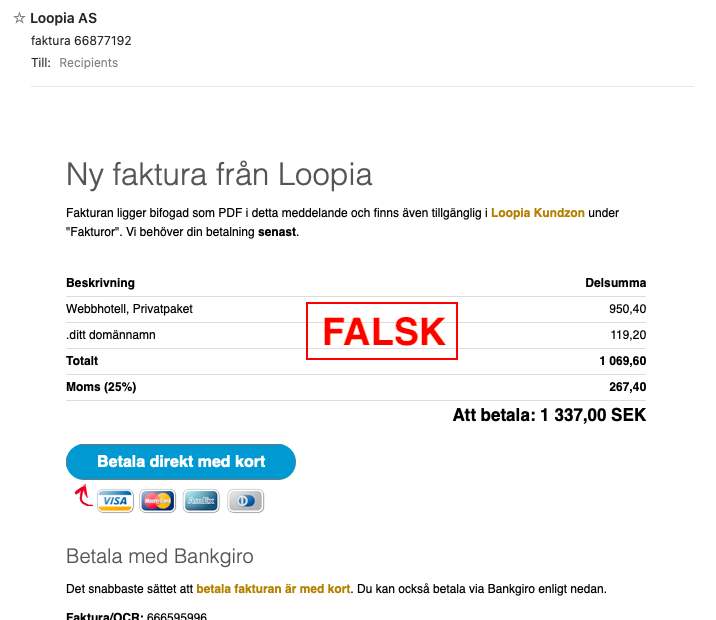The width and height of the screenshot is (716, 620).
Task: Click the sender name Loopia AS
Action: pos(63,18)
